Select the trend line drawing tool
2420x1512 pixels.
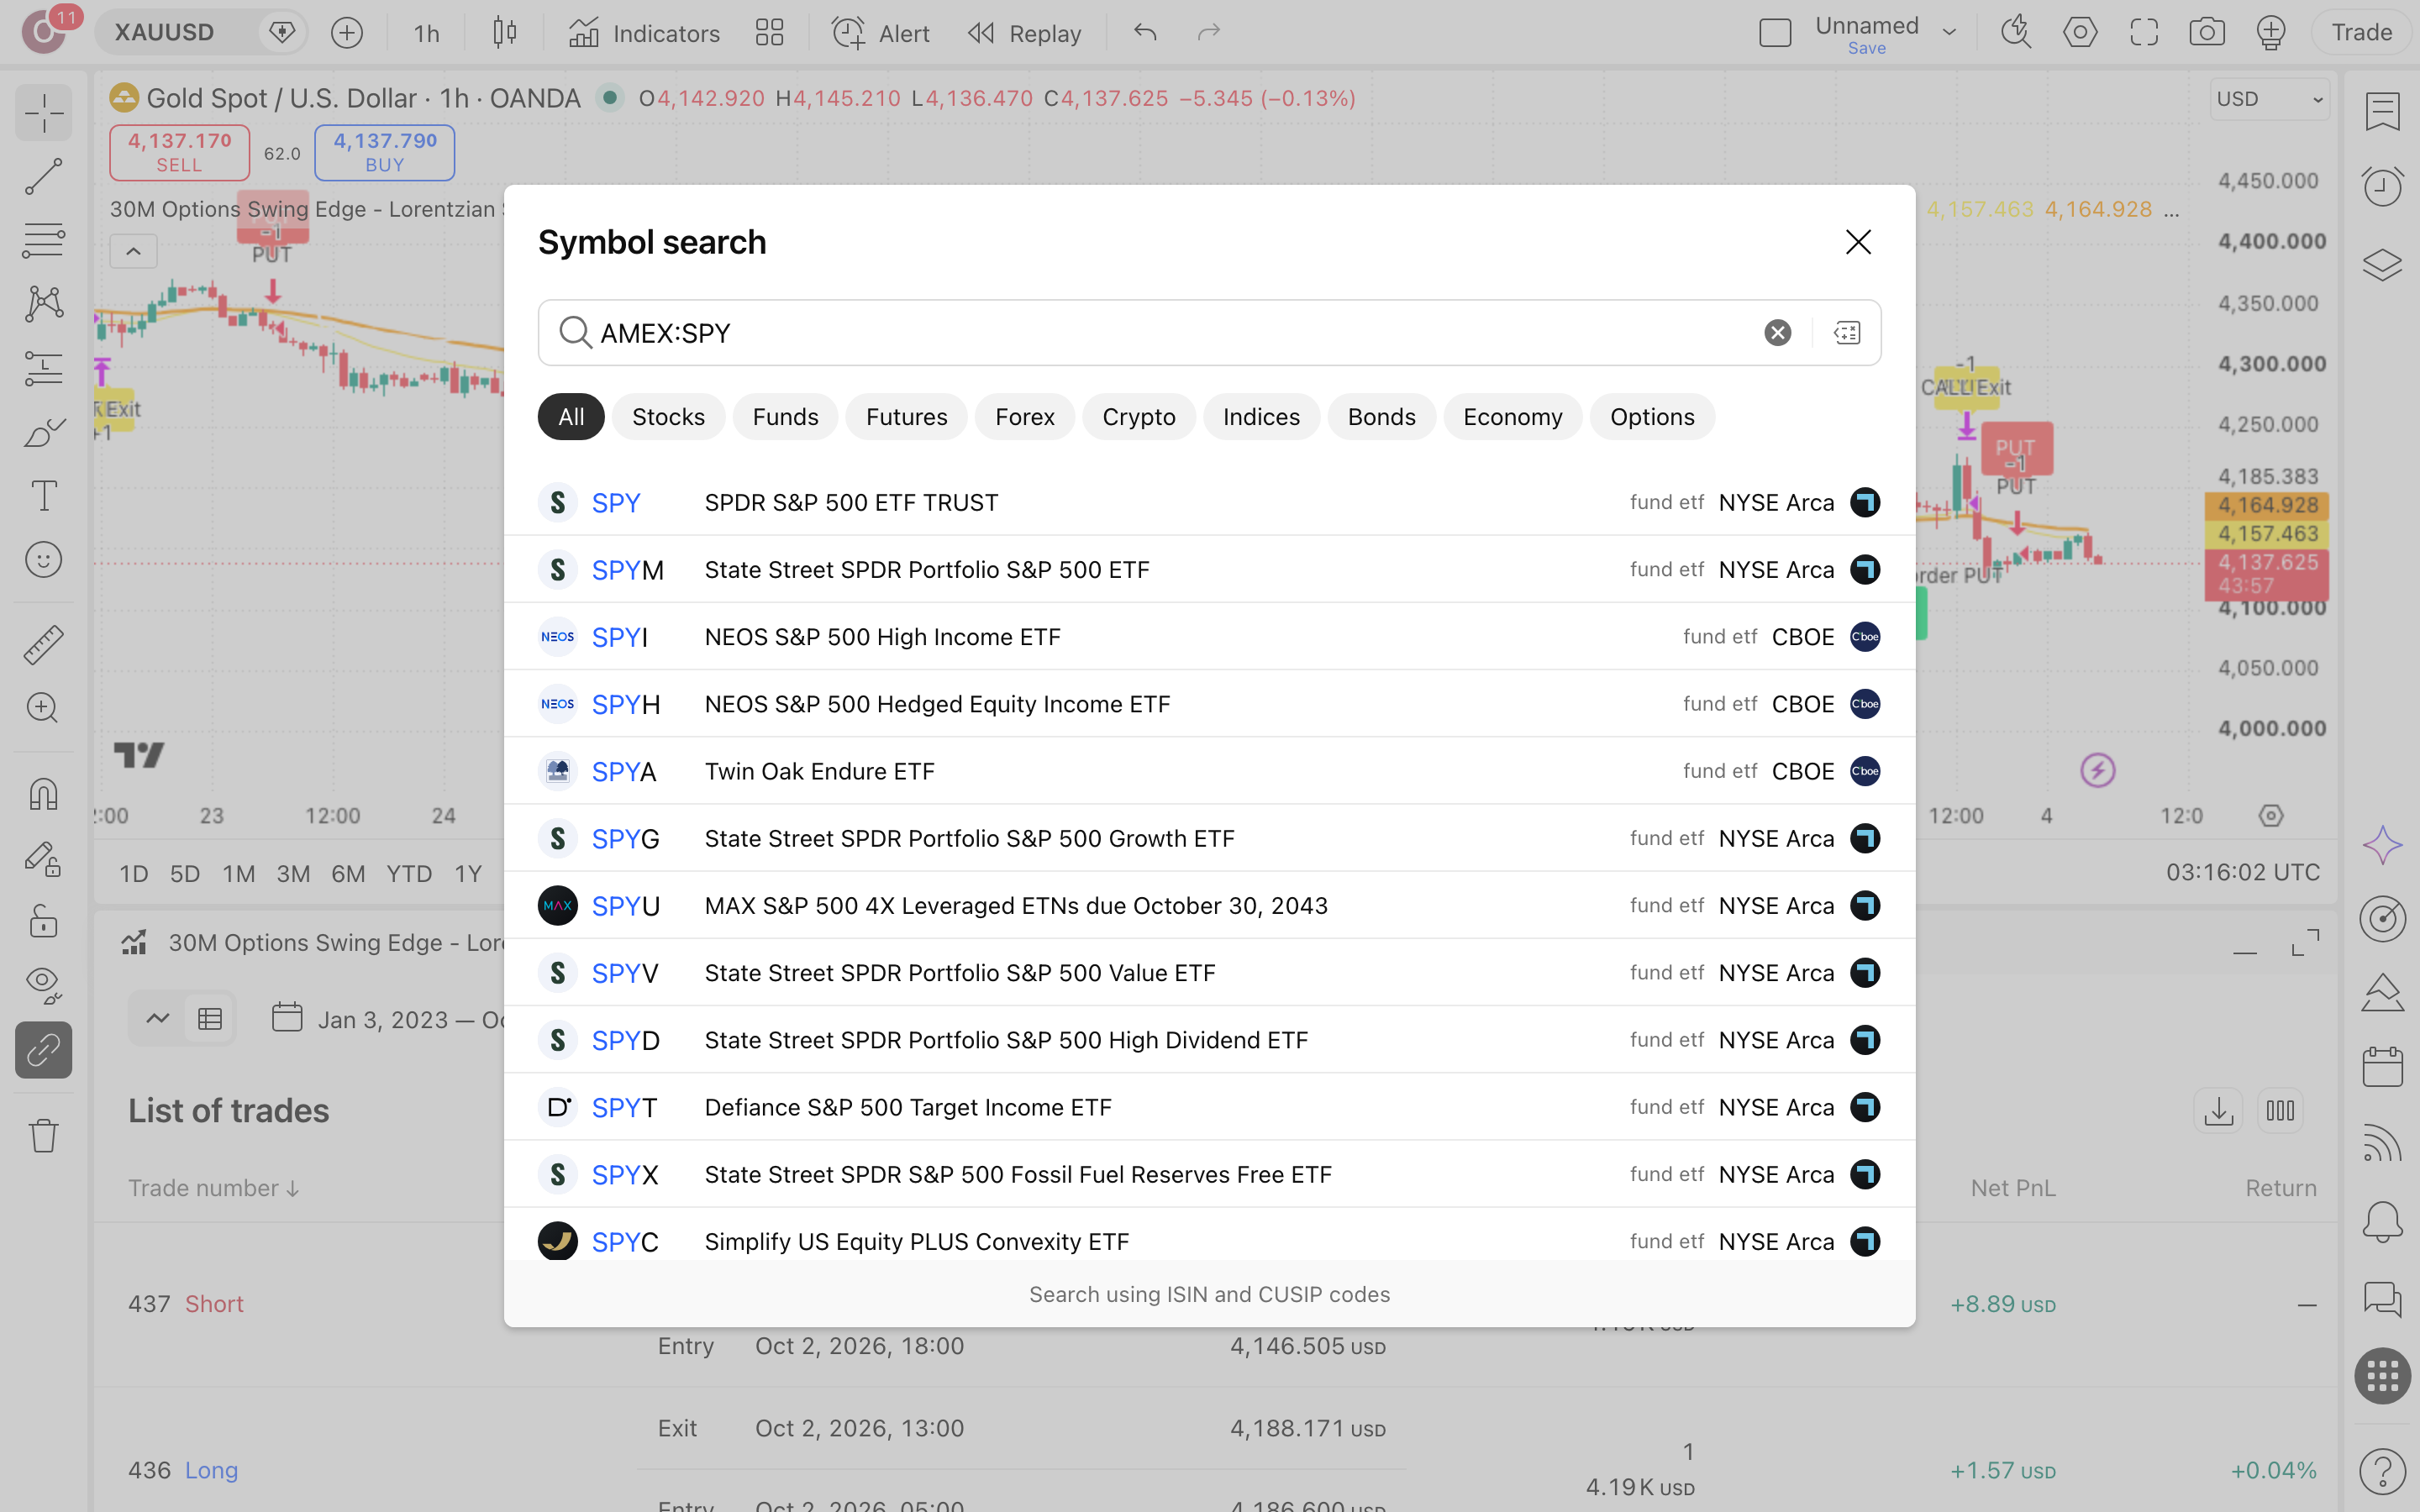click(43, 177)
